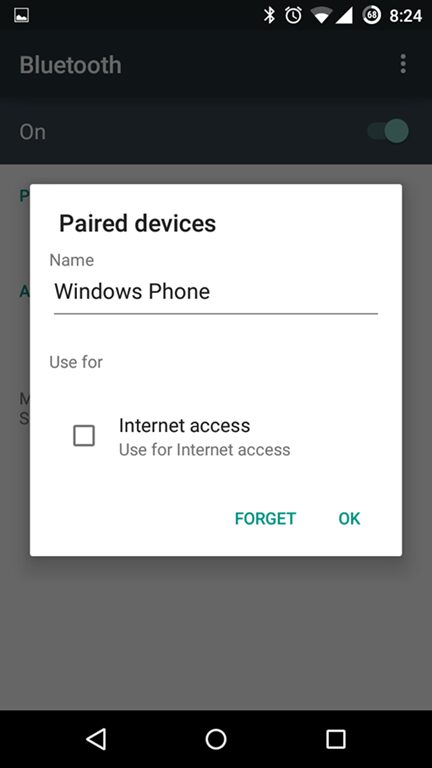
Task: Tap the battery level 68 icon
Action: [x=372, y=15]
